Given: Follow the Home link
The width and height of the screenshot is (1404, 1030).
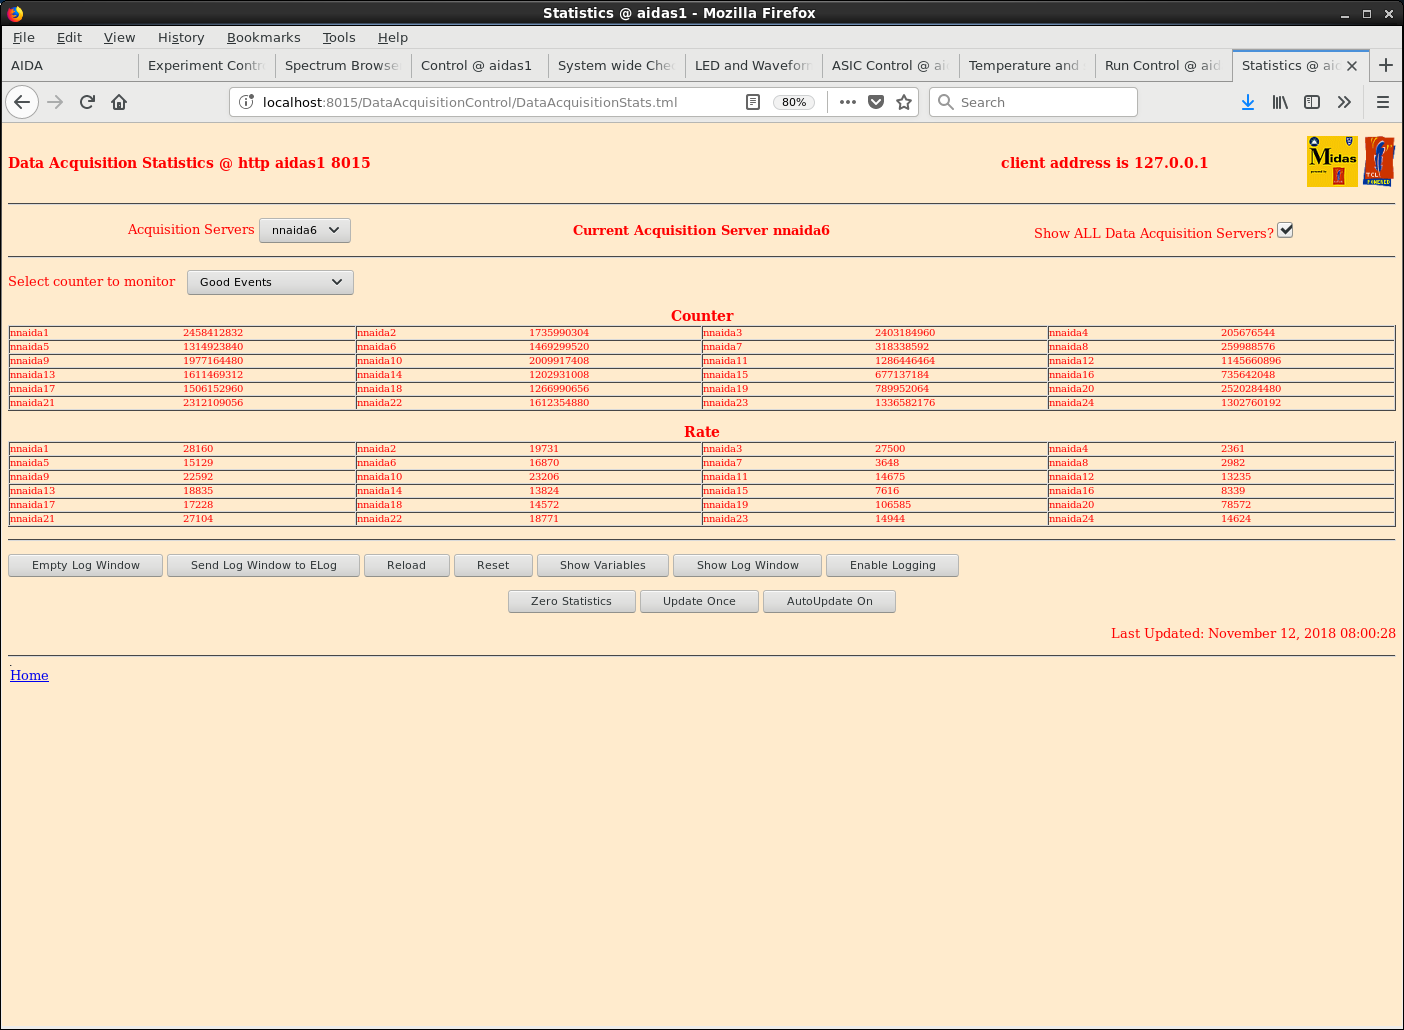Looking at the screenshot, I should [29, 675].
